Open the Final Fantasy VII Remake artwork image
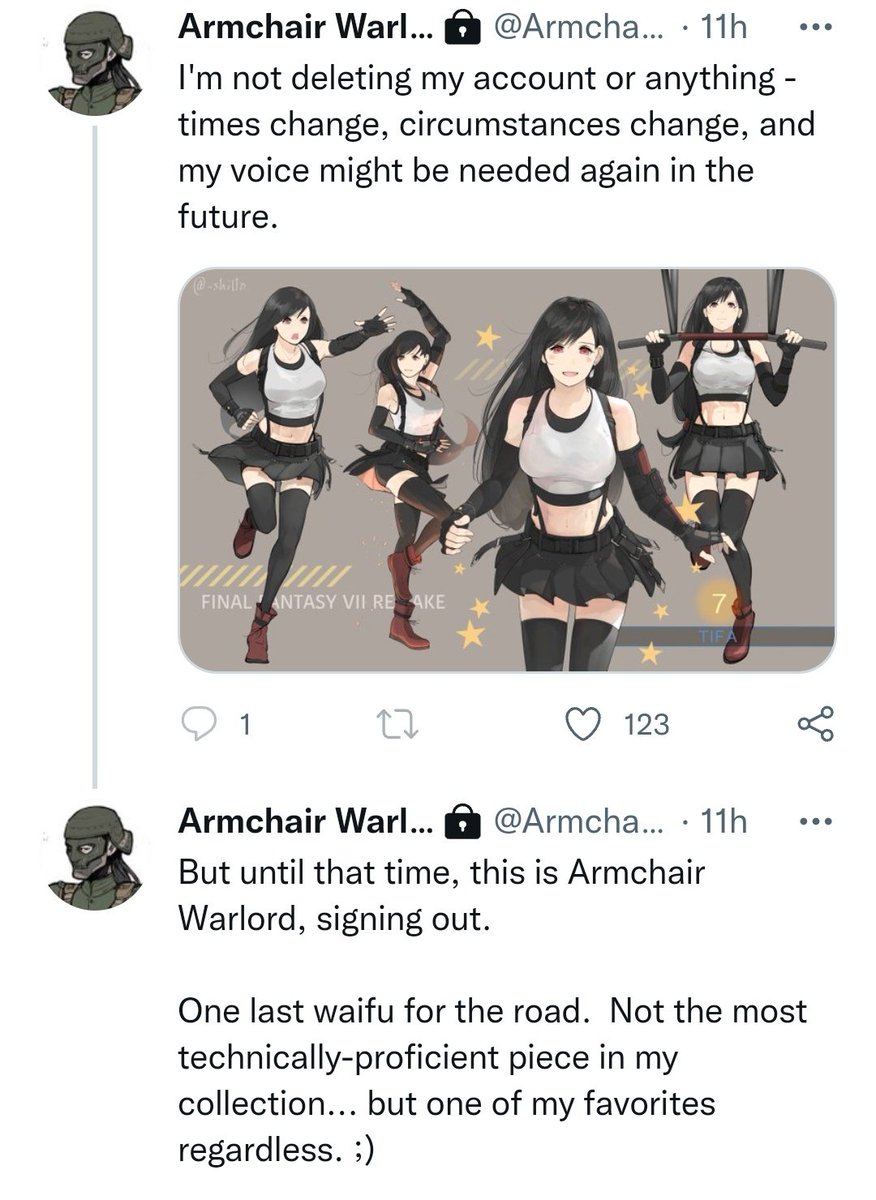This screenshot has width=876, height=1200. tap(507, 470)
